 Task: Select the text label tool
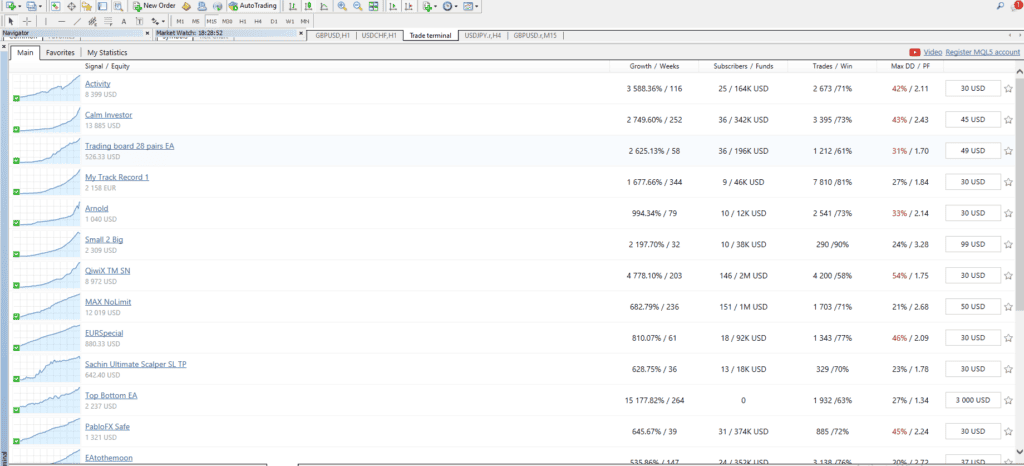point(139,22)
